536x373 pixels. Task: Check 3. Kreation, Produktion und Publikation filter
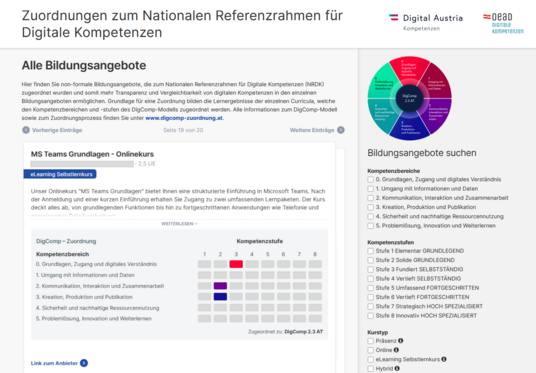[371, 207]
